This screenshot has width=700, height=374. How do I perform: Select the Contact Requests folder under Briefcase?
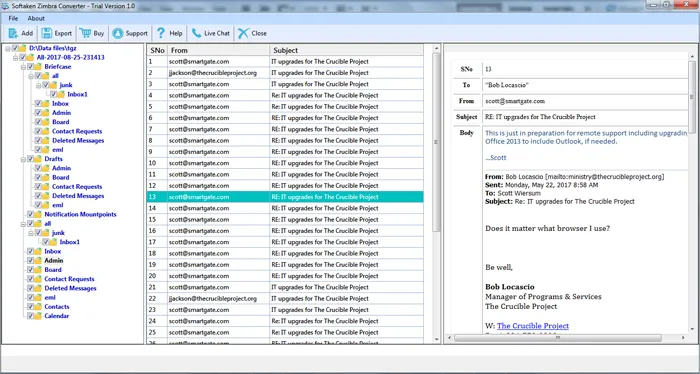(x=77, y=131)
